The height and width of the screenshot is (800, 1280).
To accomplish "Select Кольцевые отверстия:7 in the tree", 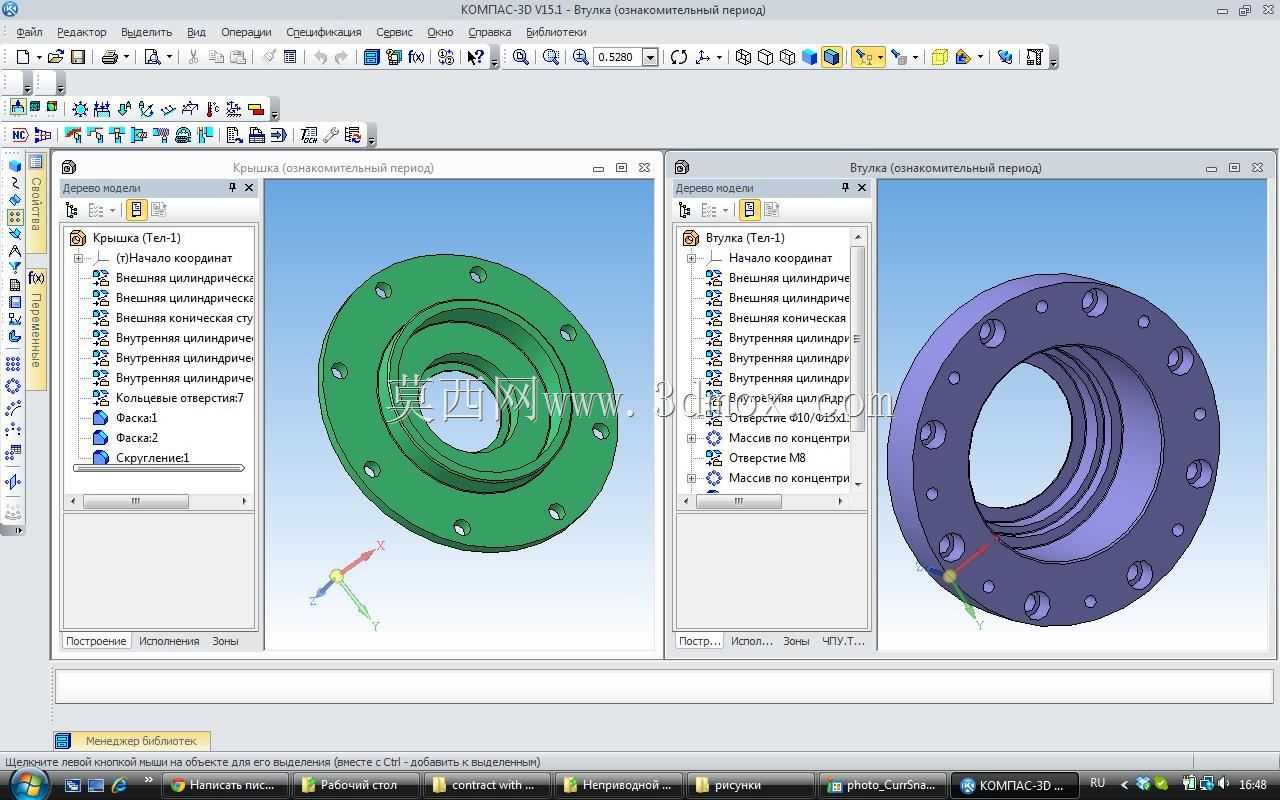I will pyautogui.click(x=180, y=398).
